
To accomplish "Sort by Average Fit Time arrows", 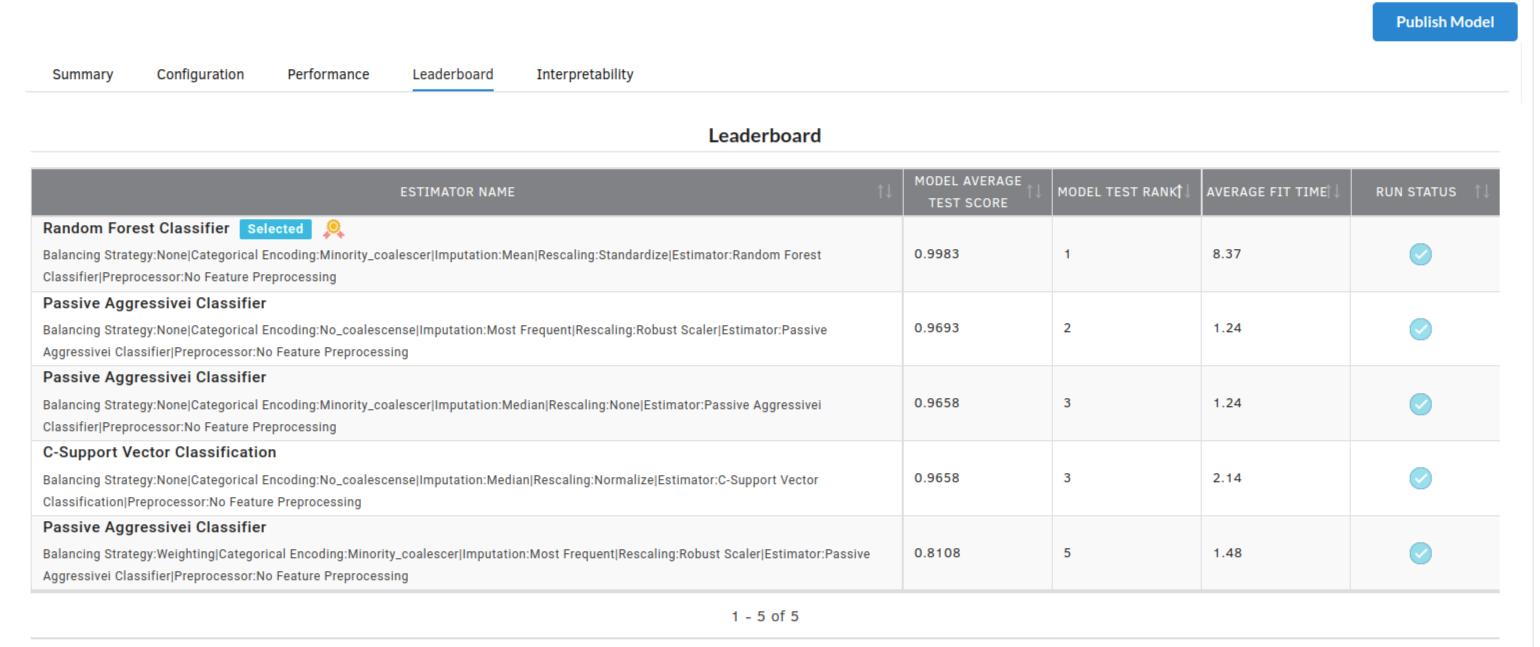I will (1333, 192).
